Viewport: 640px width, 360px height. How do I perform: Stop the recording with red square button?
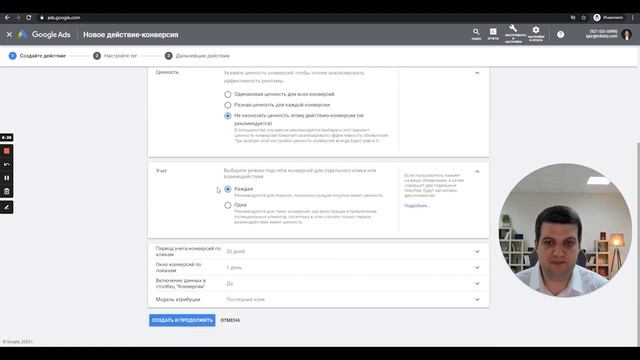(x=7, y=151)
